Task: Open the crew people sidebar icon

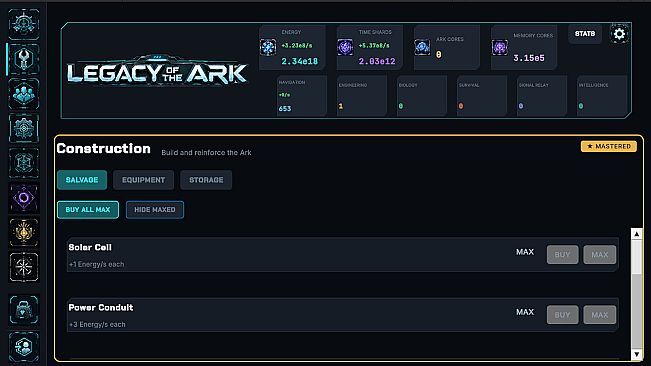Action: [24, 94]
